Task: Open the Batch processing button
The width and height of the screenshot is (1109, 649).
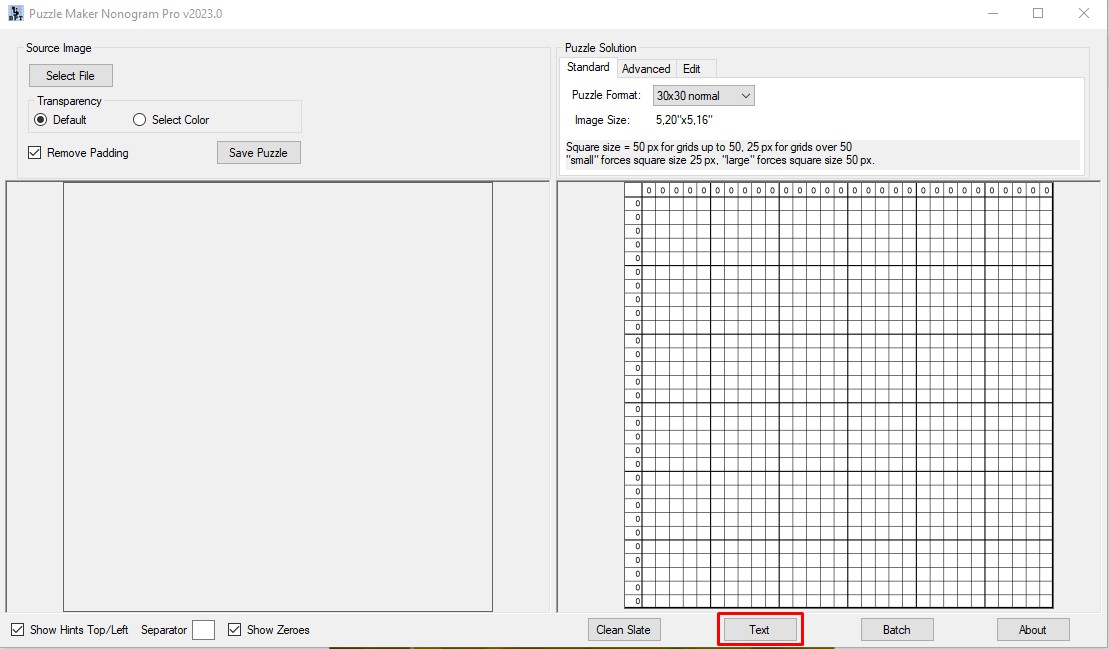Action: coord(896,630)
